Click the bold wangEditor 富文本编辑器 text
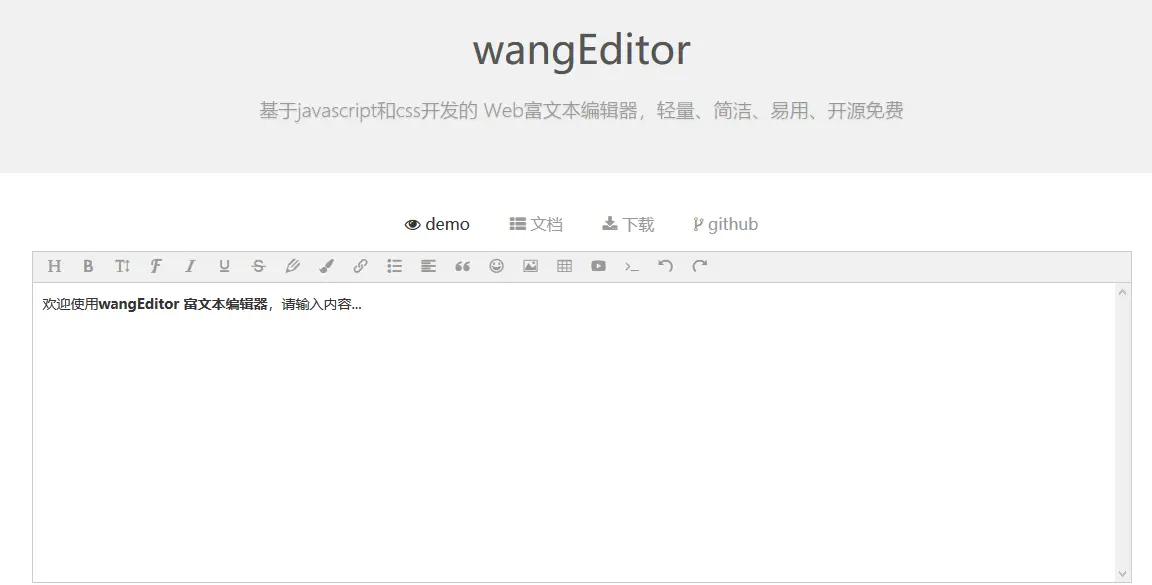Image resolution: width=1152 pixels, height=585 pixels. [x=183, y=304]
